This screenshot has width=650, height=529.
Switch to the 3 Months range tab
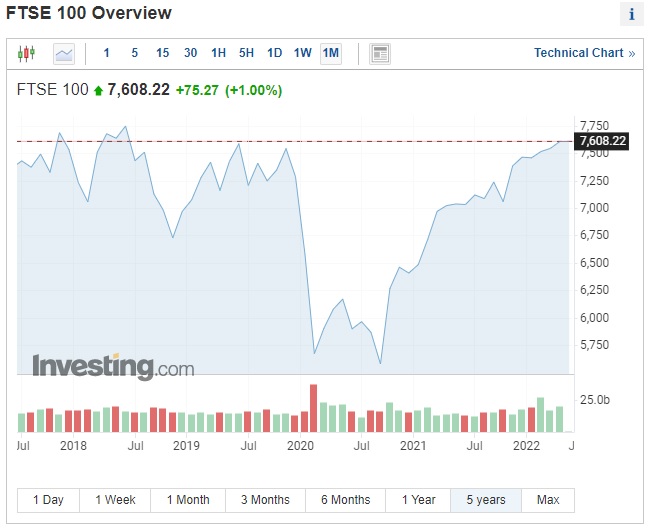coord(265,500)
